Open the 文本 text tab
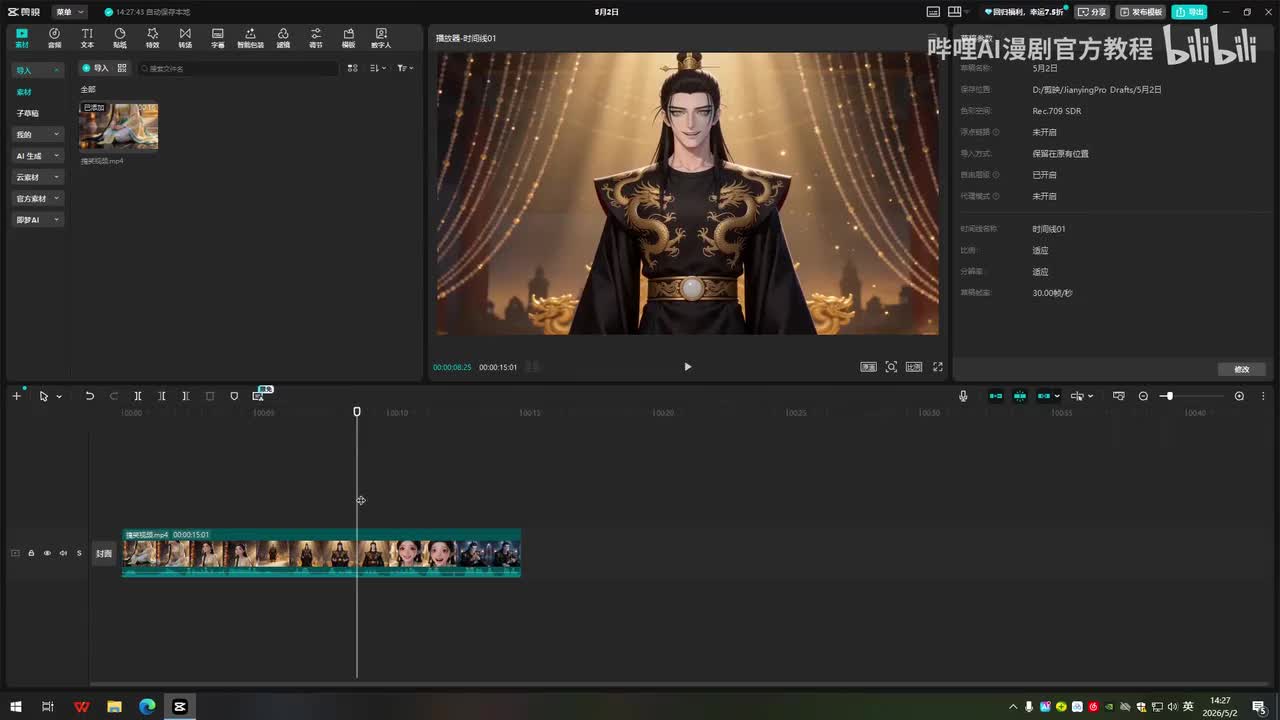1280x720 pixels. pyautogui.click(x=87, y=38)
